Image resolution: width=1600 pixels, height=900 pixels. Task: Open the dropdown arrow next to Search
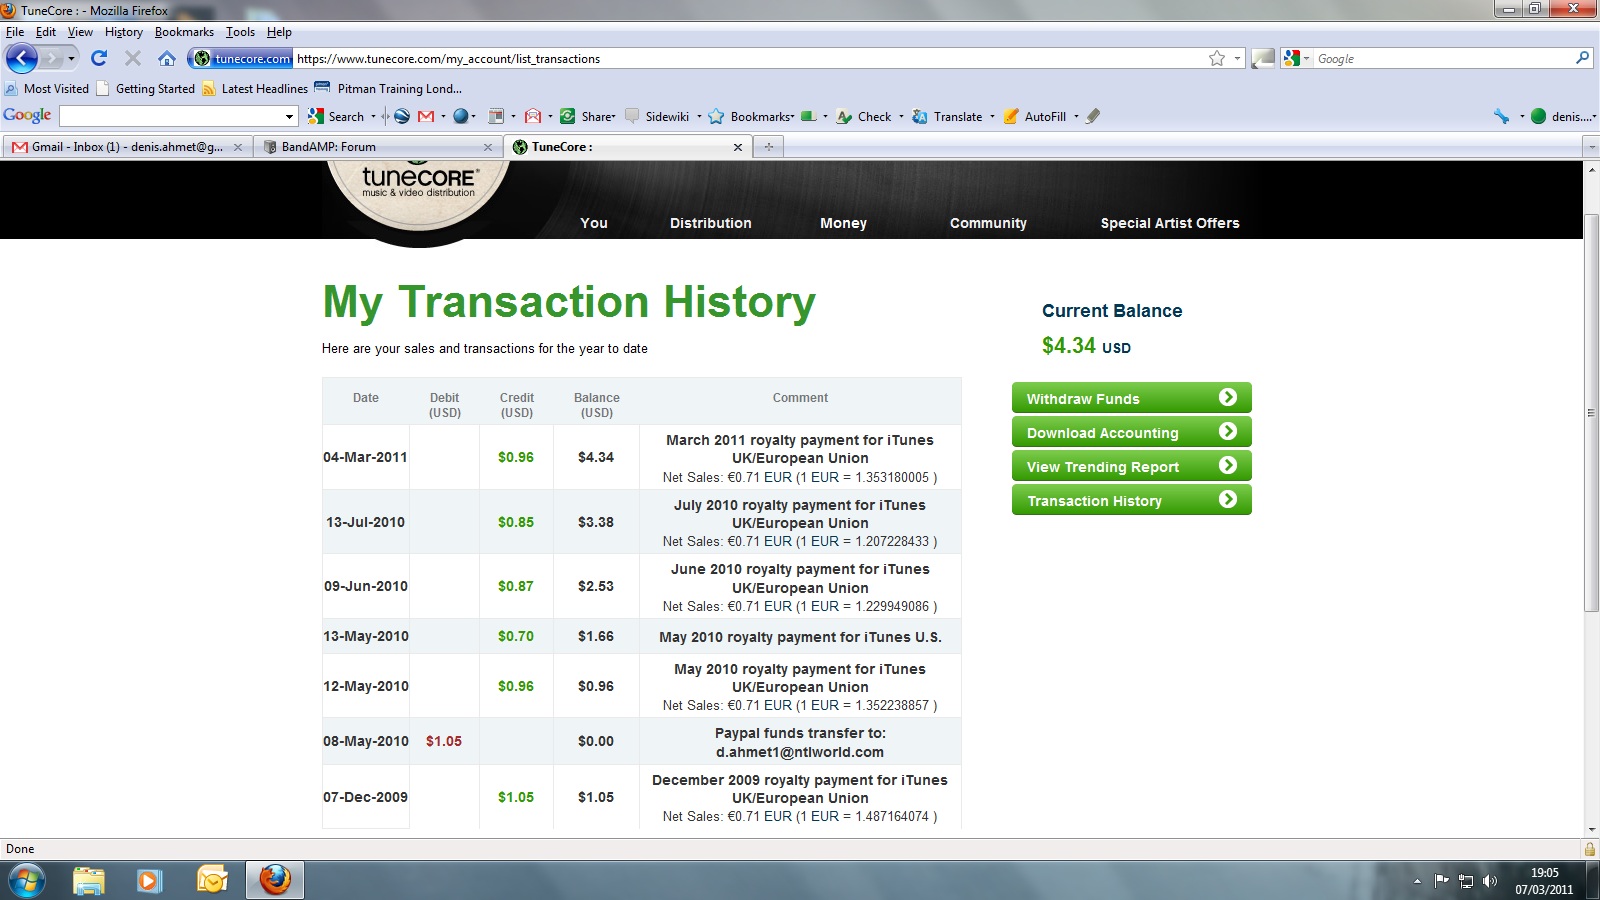coord(374,116)
